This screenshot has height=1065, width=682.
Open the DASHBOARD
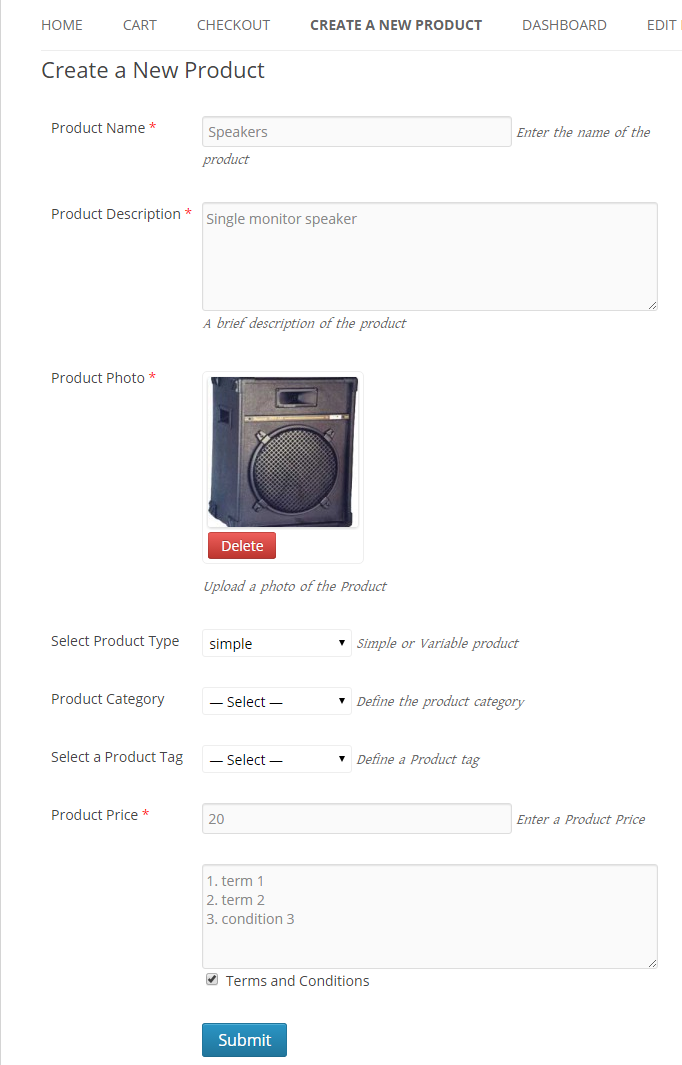point(564,24)
